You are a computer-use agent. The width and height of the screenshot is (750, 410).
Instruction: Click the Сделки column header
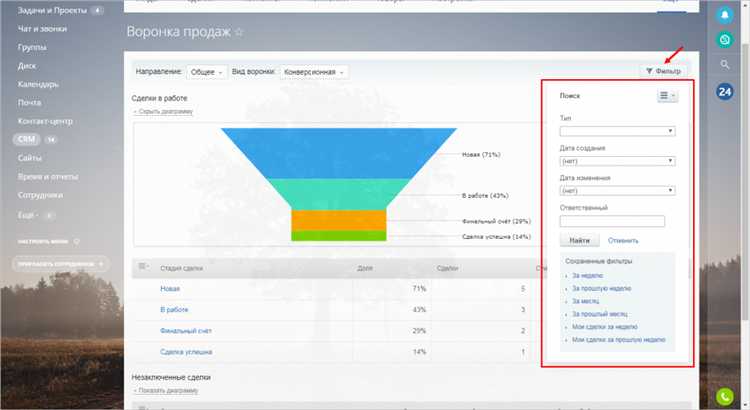447,268
